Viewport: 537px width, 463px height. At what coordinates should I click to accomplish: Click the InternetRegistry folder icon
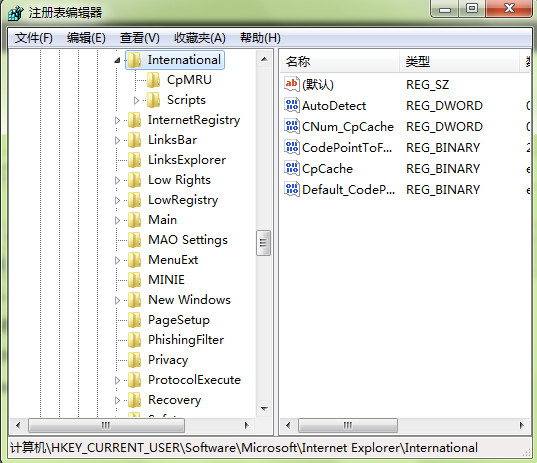(134, 120)
